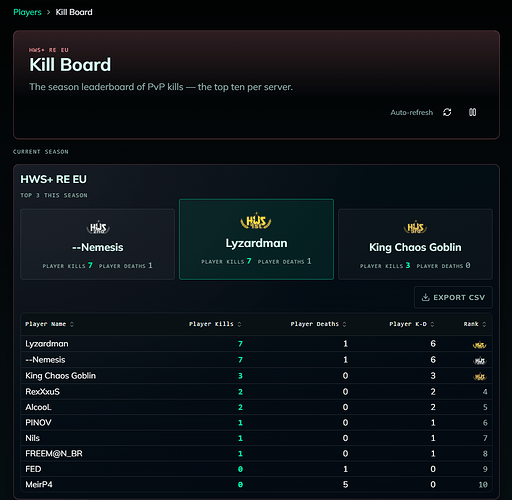Screen dimensions: 512x500
Task: Select the Nils row name
Action: tap(33, 438)
